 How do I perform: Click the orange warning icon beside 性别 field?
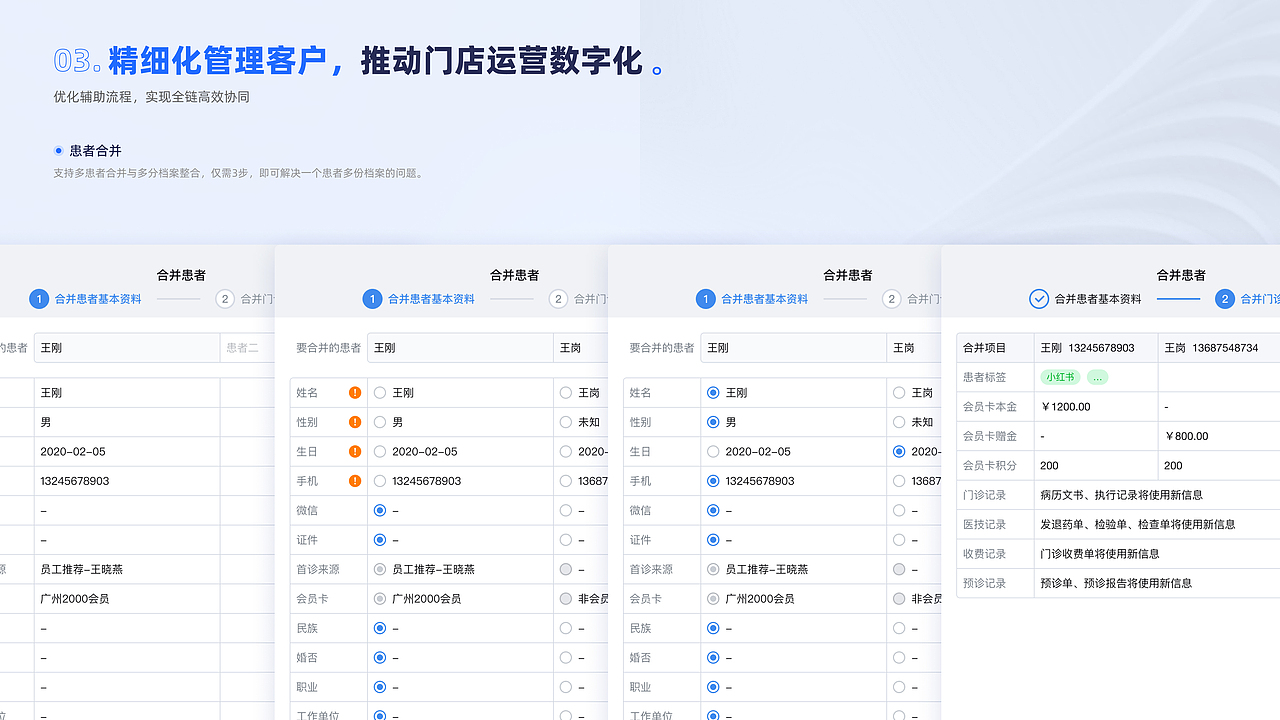(357, 421)
